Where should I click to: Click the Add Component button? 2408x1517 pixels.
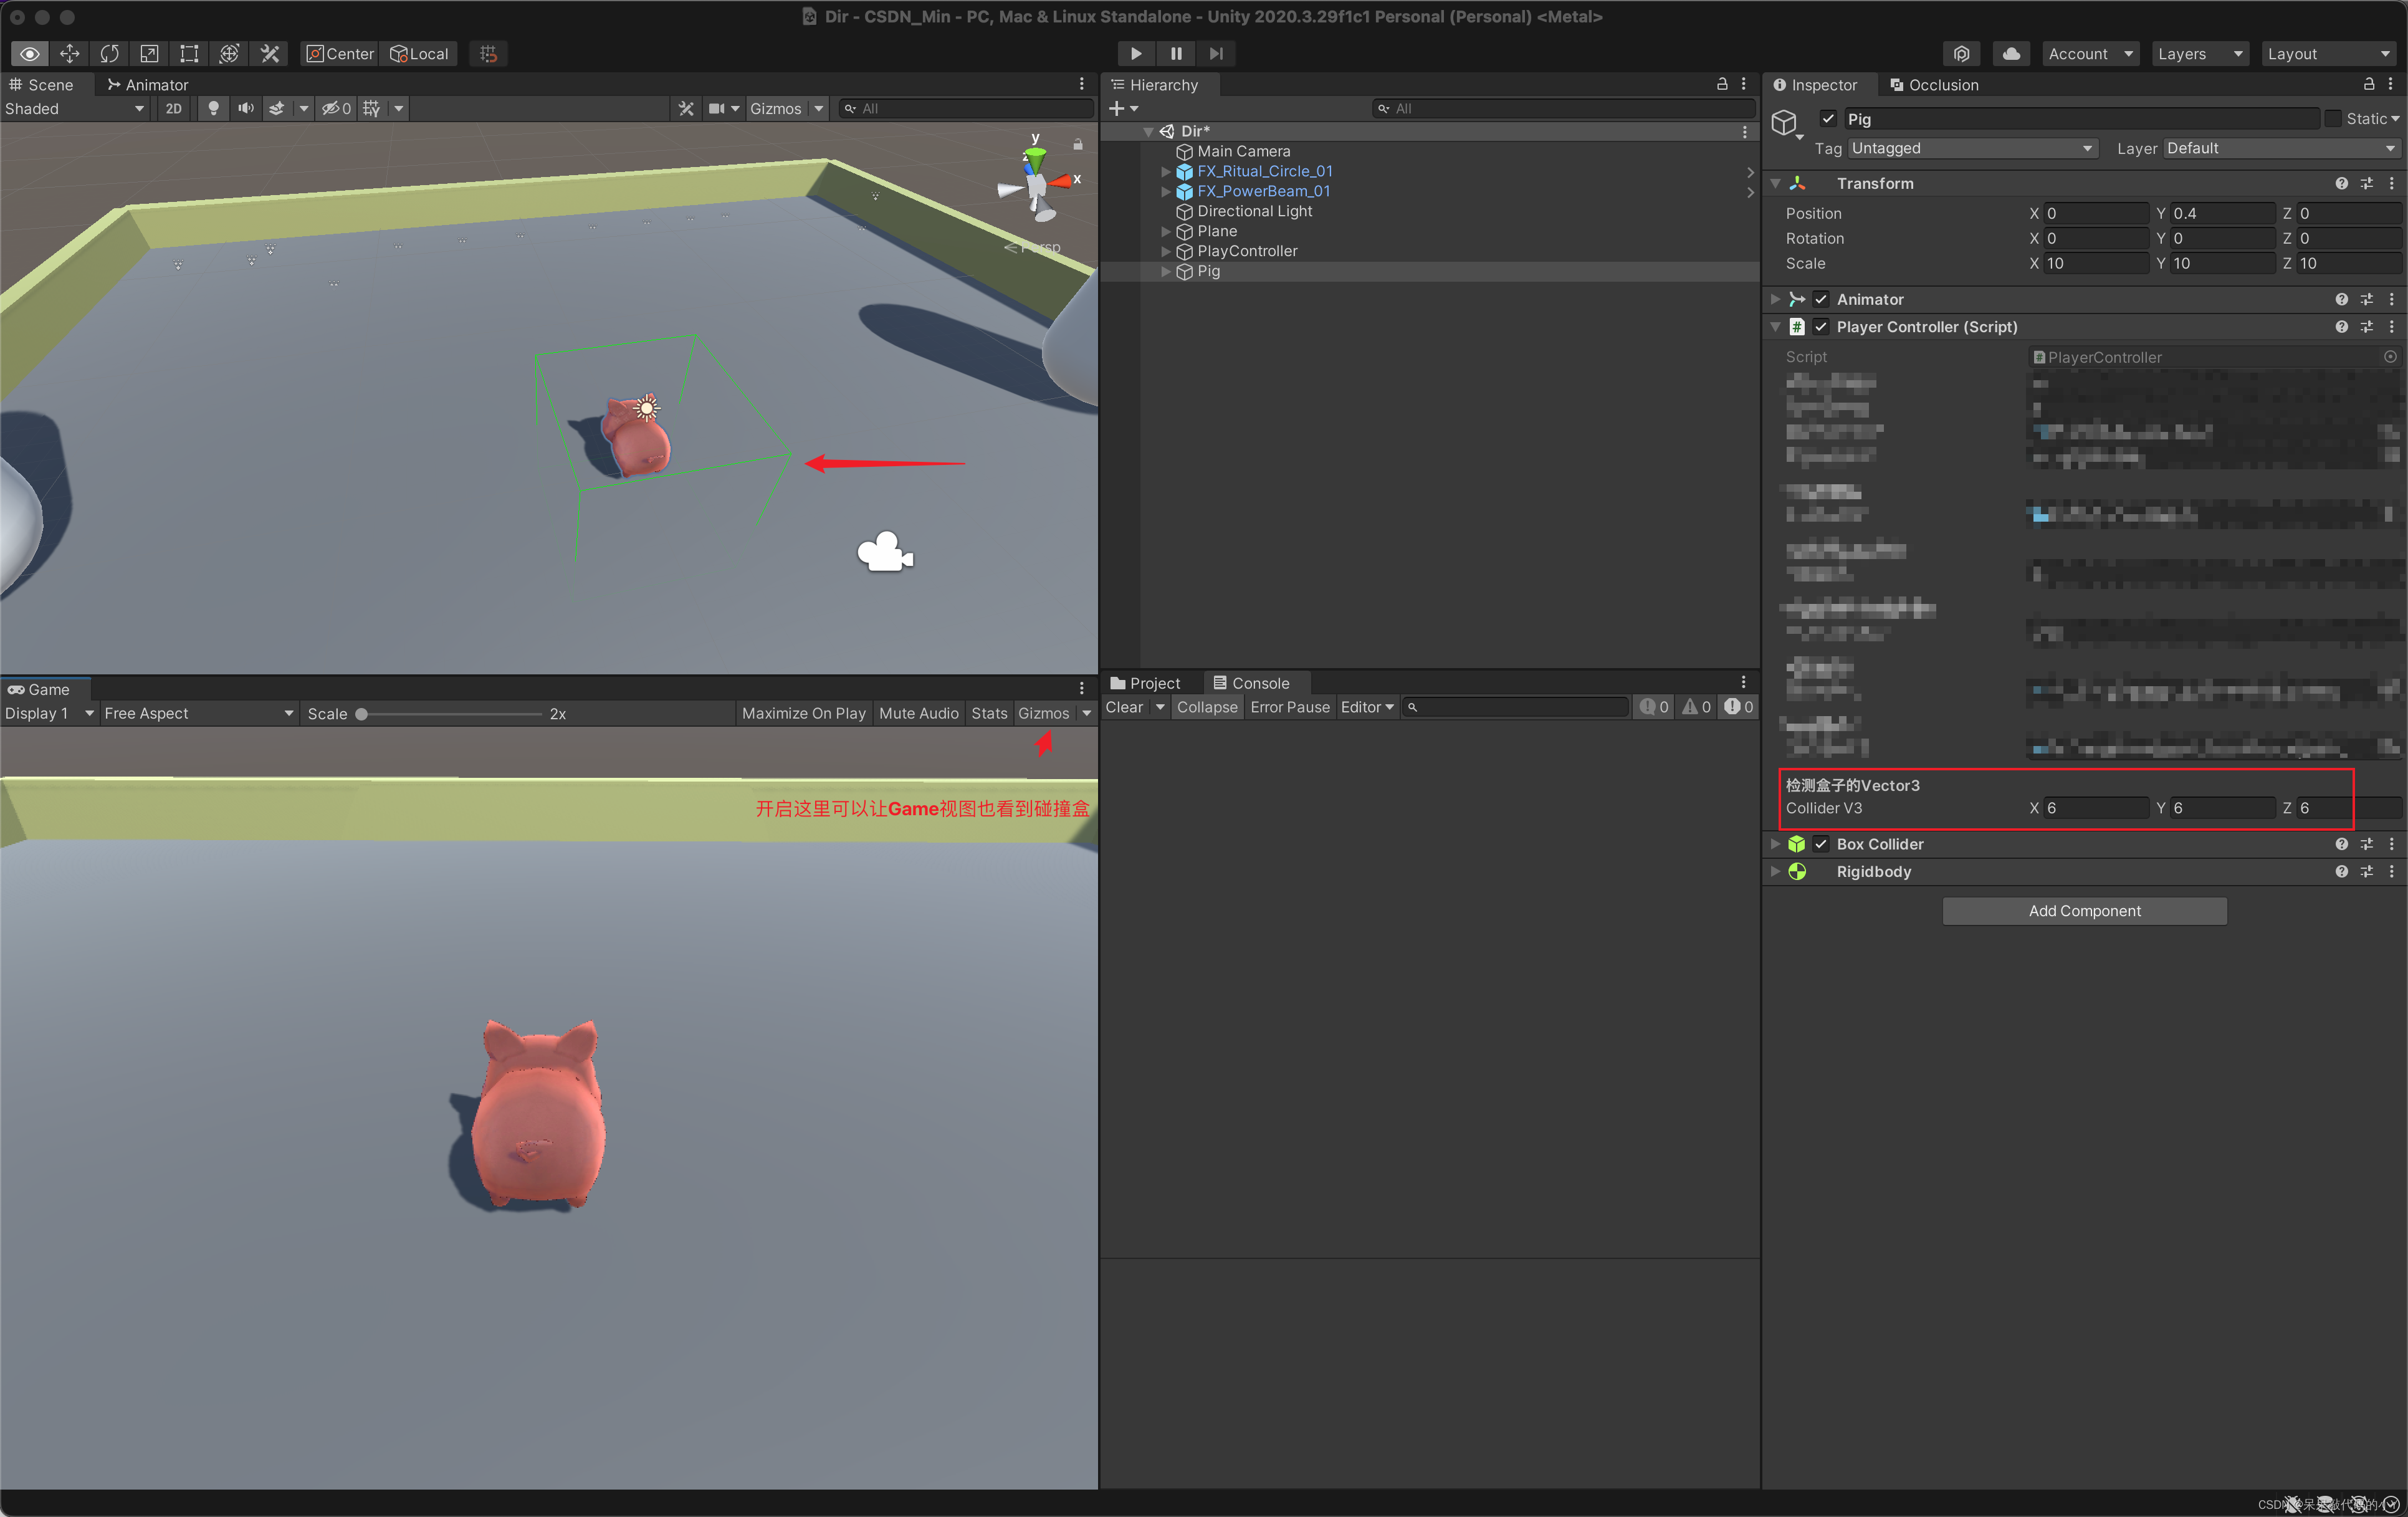click(2084, 911)
